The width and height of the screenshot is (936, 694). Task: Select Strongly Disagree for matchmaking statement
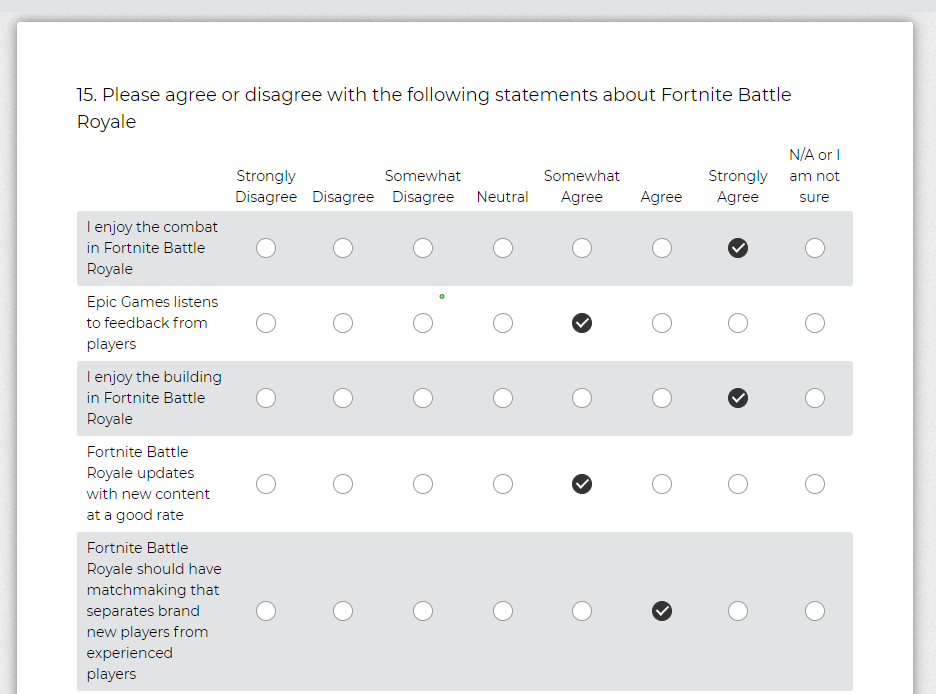tap(266, 611)
